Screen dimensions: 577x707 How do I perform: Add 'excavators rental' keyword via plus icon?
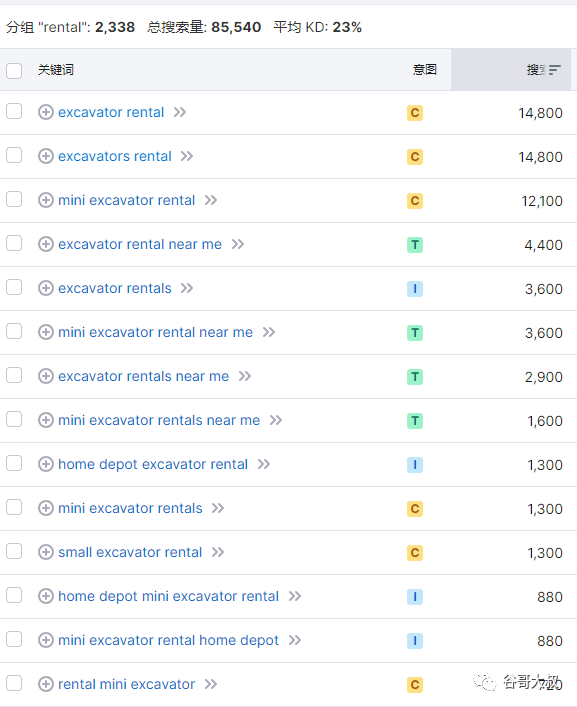click(46, 156)
